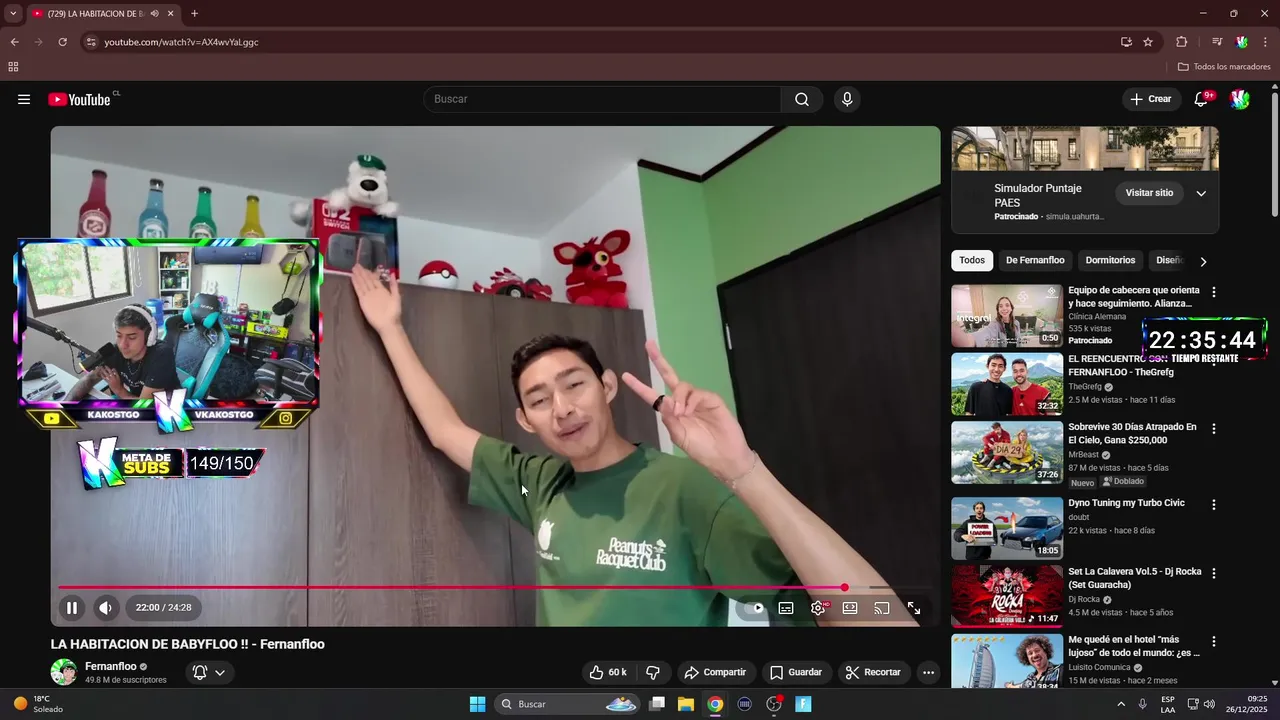This screenshot has width=1280, height=720.
Task: Select the partially visible Diseño chip
Action: pos(1169,260)
